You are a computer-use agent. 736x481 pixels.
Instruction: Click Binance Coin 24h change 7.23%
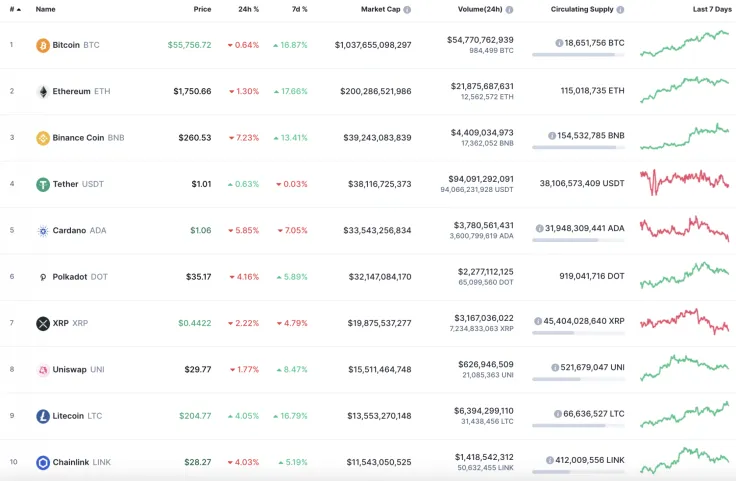pyautogui.click(x=244, y=138)
